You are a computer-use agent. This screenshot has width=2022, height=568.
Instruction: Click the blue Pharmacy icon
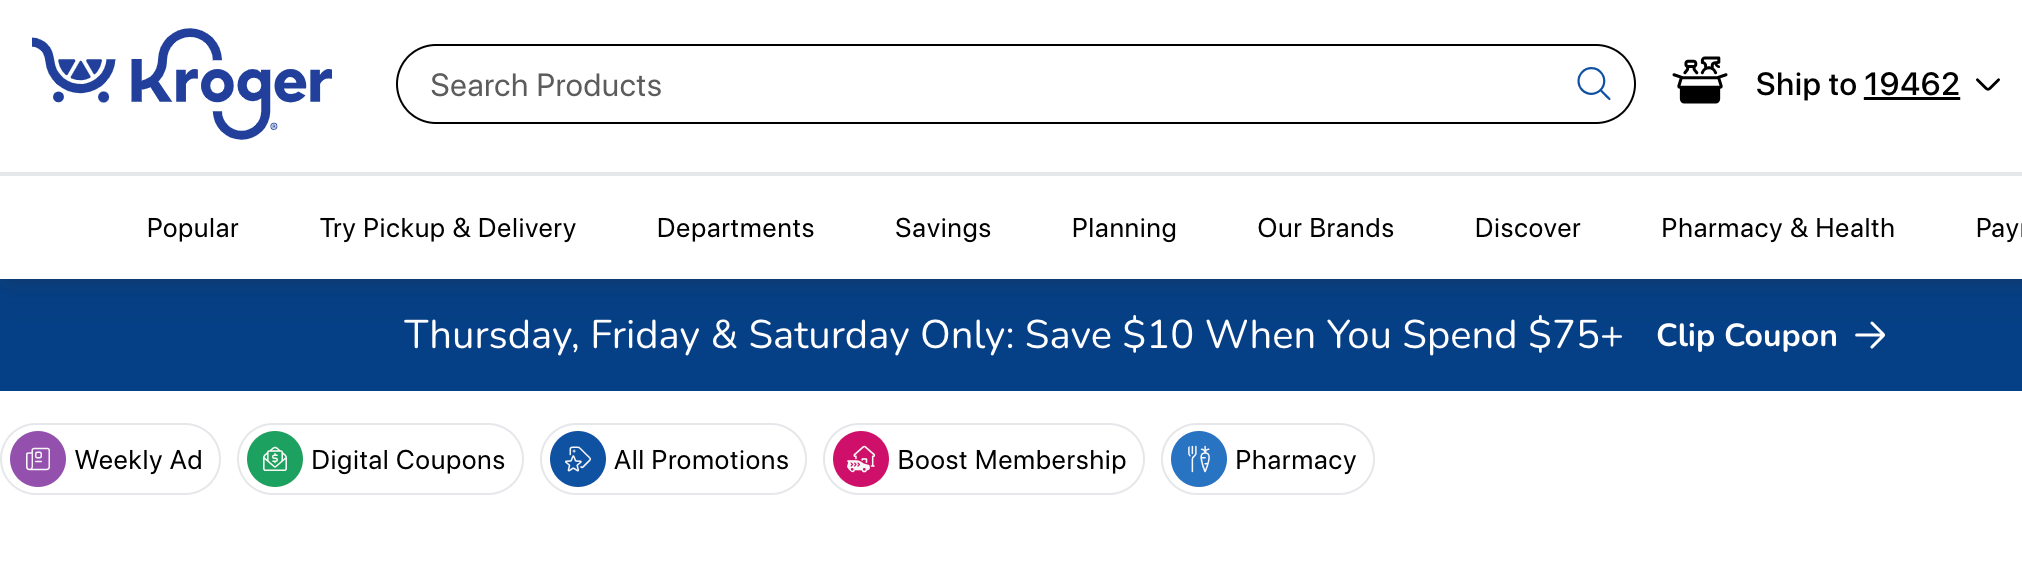point(1199,459)
